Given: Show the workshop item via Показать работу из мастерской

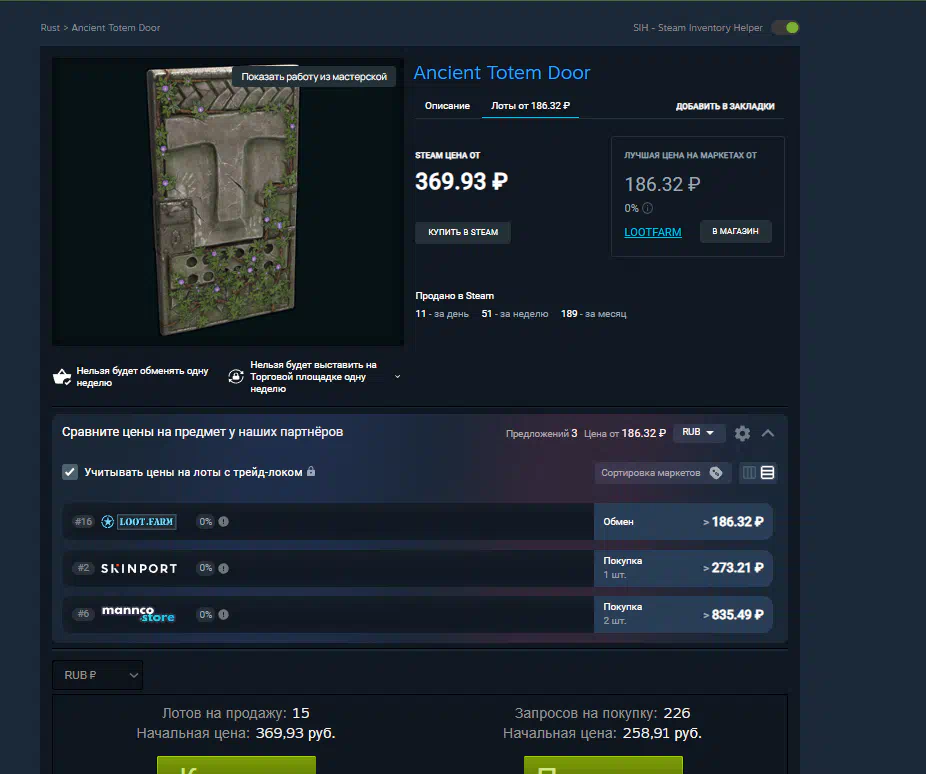Looking at the screenshot, I should click(x=314, y=77).
